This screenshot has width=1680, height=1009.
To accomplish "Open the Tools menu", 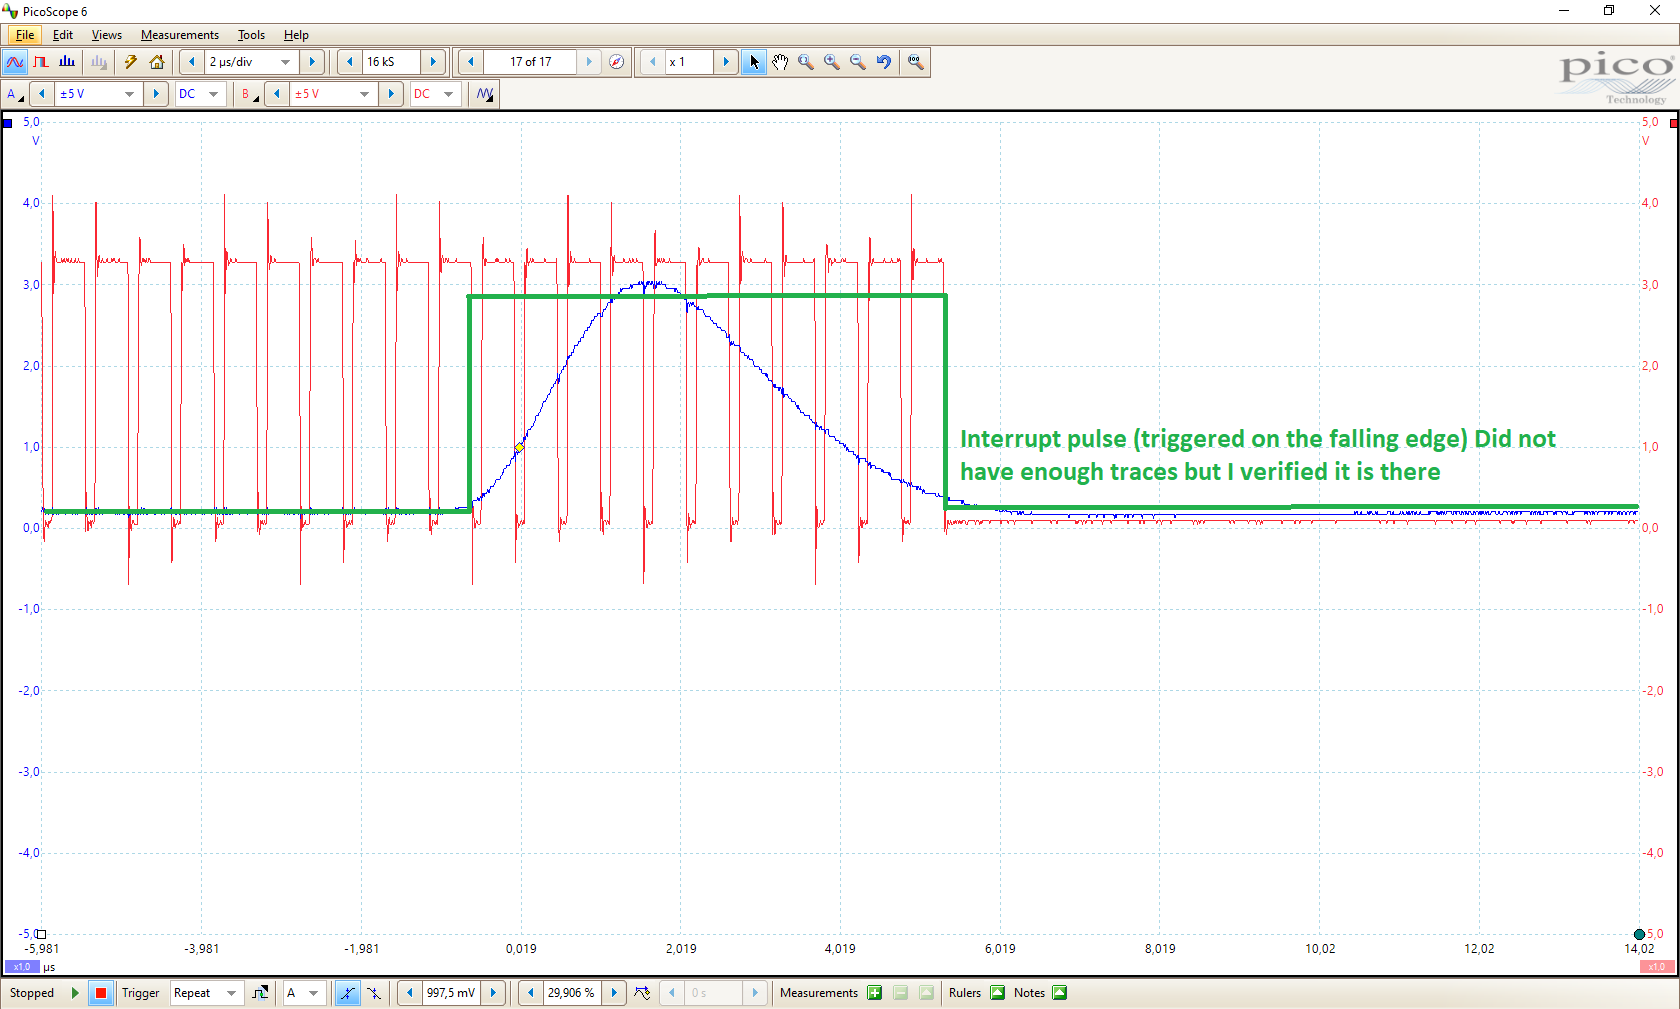I will click(251, 35).
